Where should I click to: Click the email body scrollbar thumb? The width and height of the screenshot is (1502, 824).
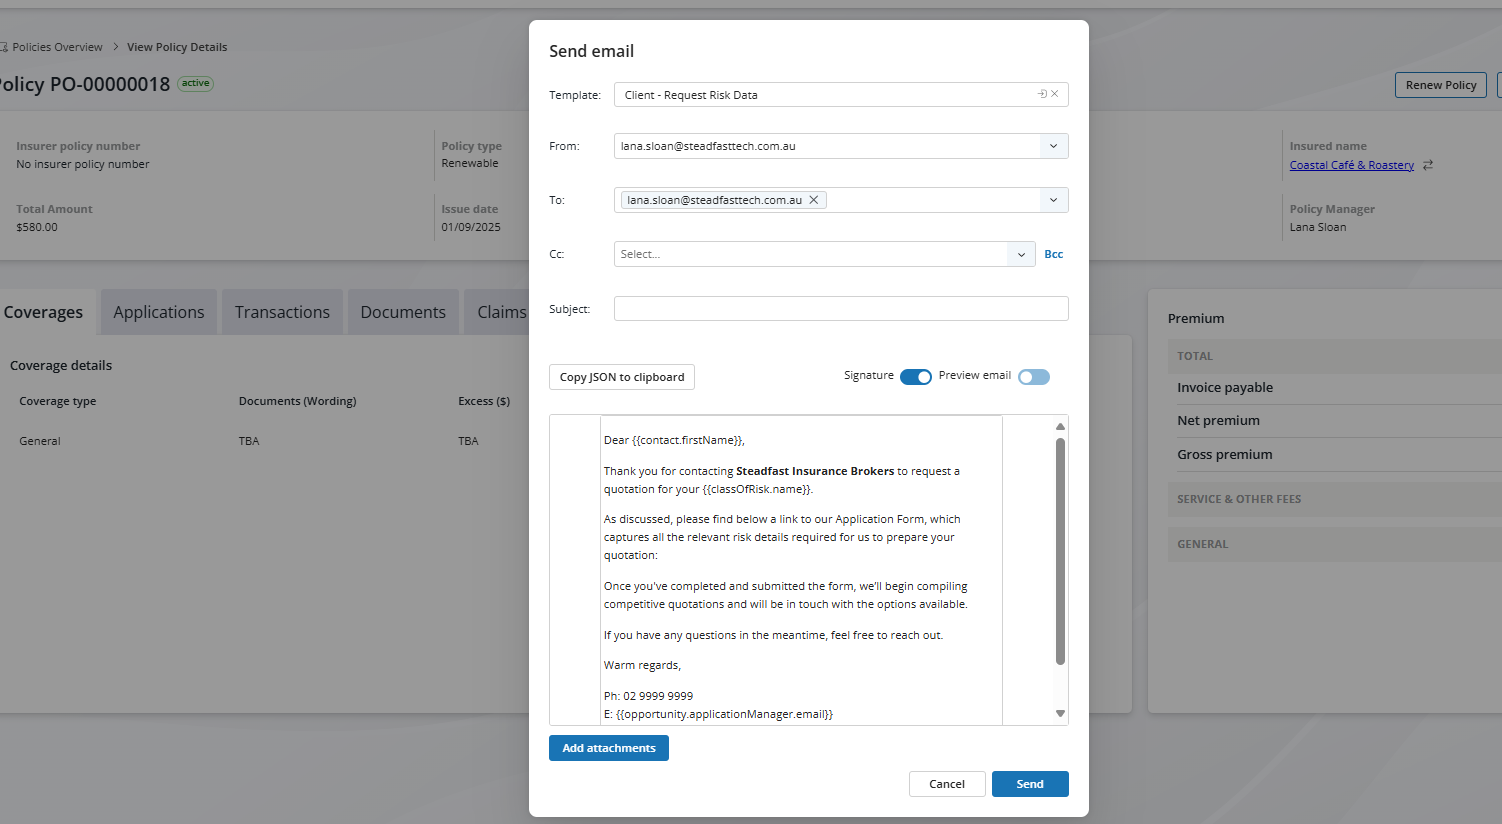(1060, 550)
